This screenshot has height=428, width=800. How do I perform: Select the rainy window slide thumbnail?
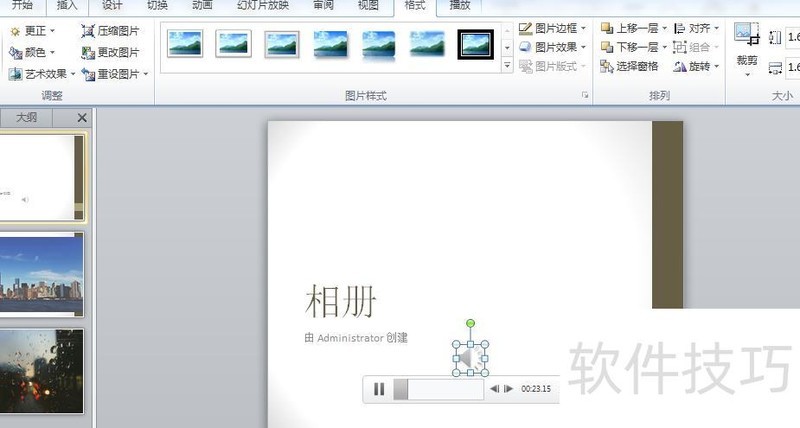pyautogui.click(x=41, y=371)
